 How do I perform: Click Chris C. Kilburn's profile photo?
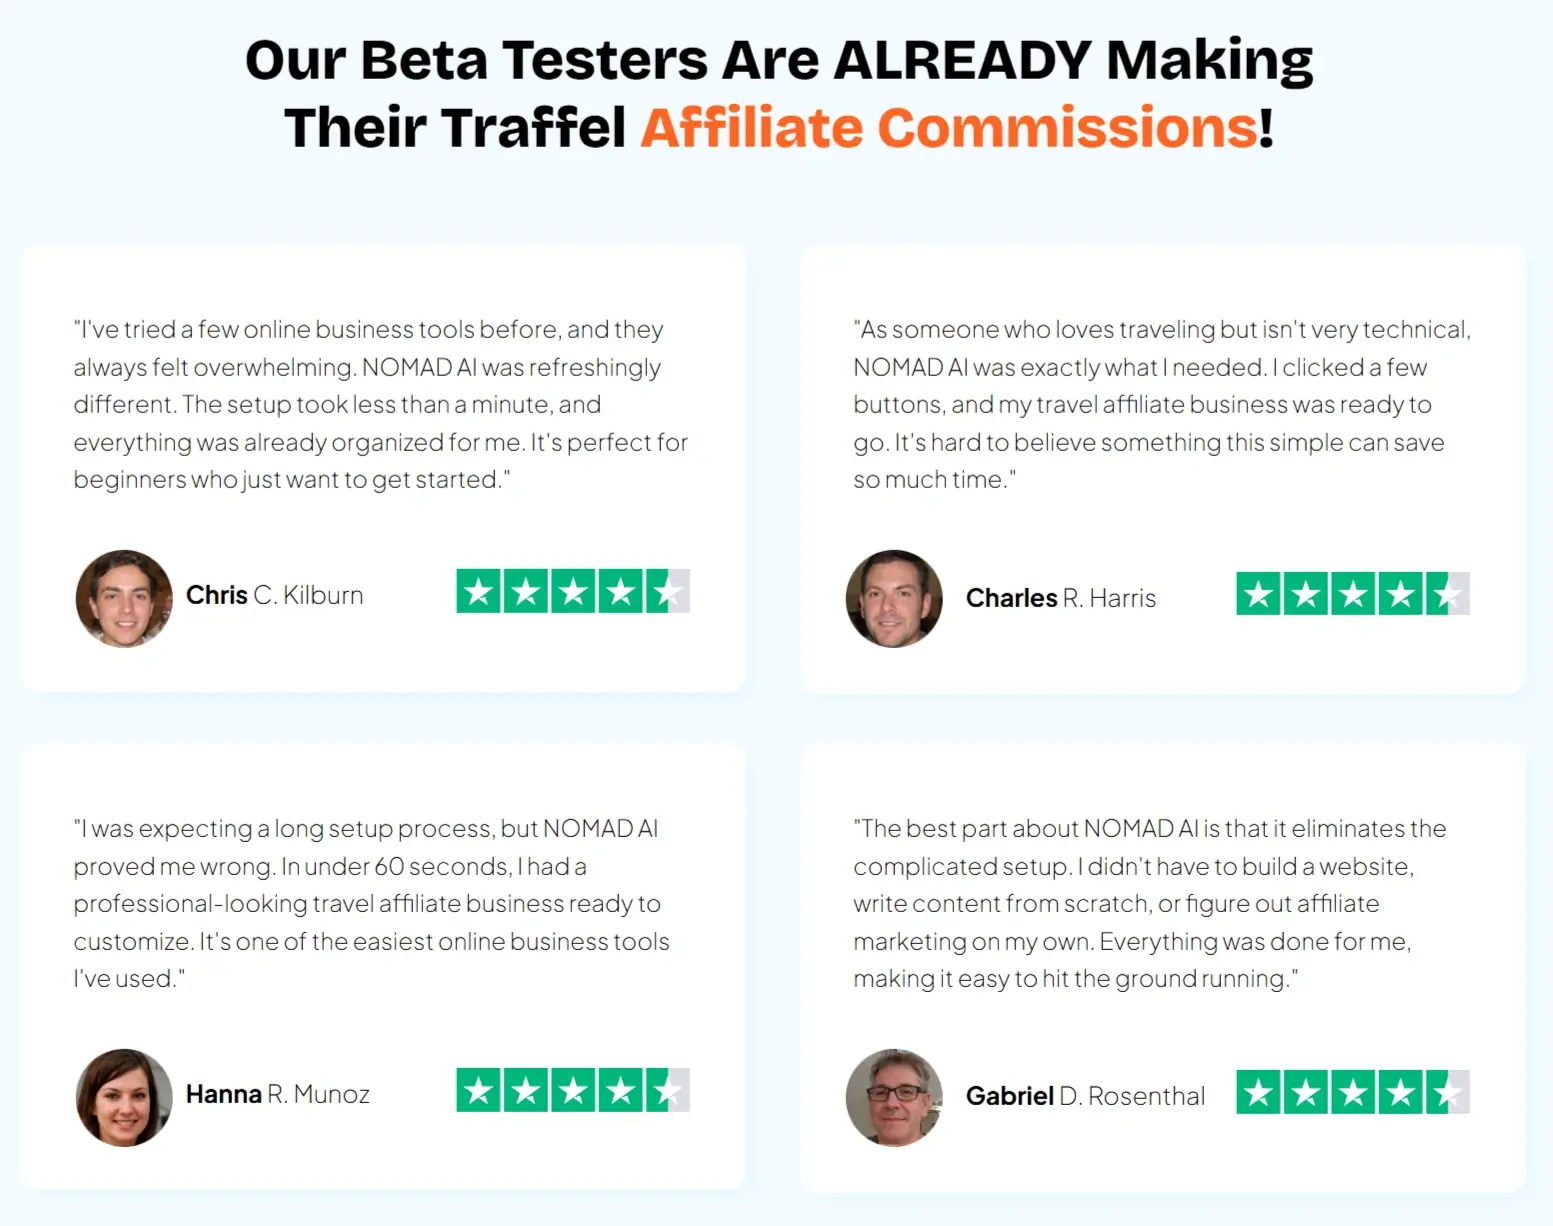click(x=124, y=598)
